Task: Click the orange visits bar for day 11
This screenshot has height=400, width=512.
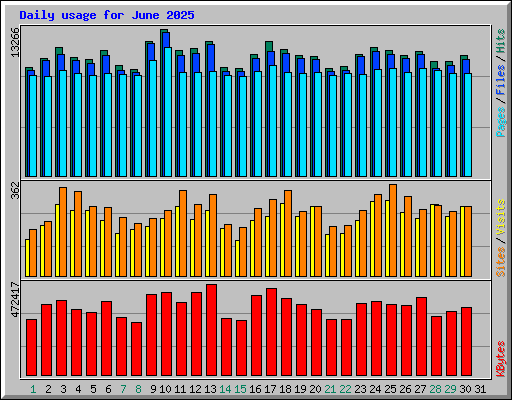Action: tap(183, 233)
